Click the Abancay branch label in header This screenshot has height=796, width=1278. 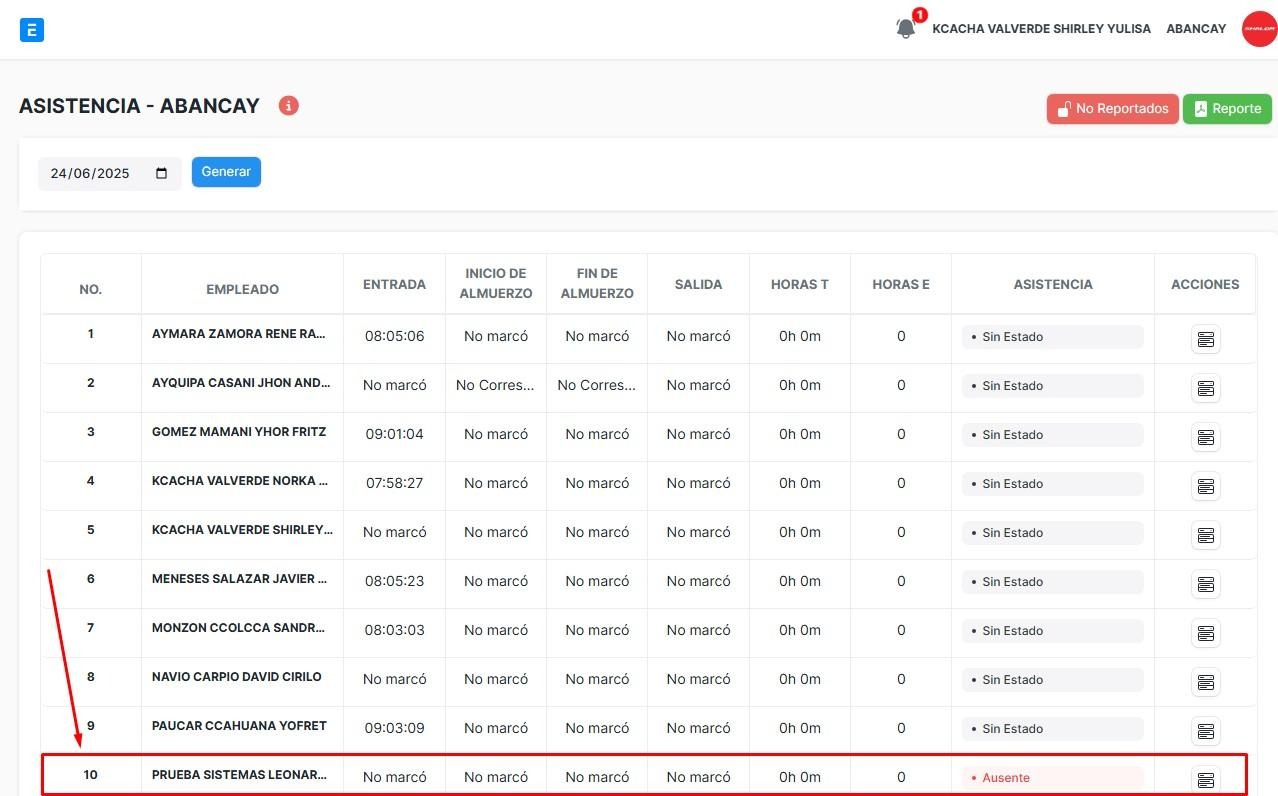point(1195,29)
